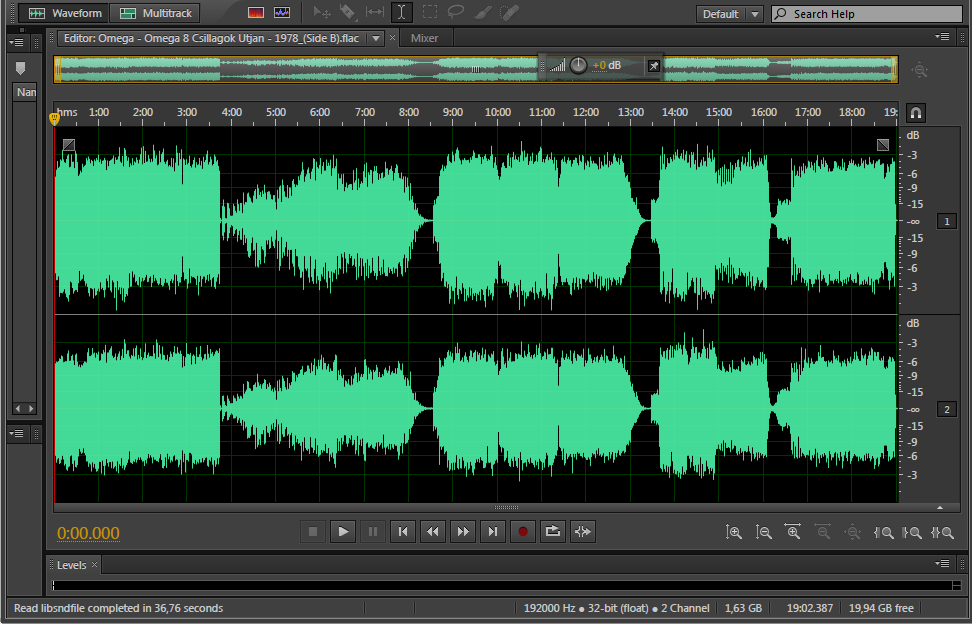972x624 pixels.
Task: Open the Default workspace dropdown
Action: [x=729, y=14]
